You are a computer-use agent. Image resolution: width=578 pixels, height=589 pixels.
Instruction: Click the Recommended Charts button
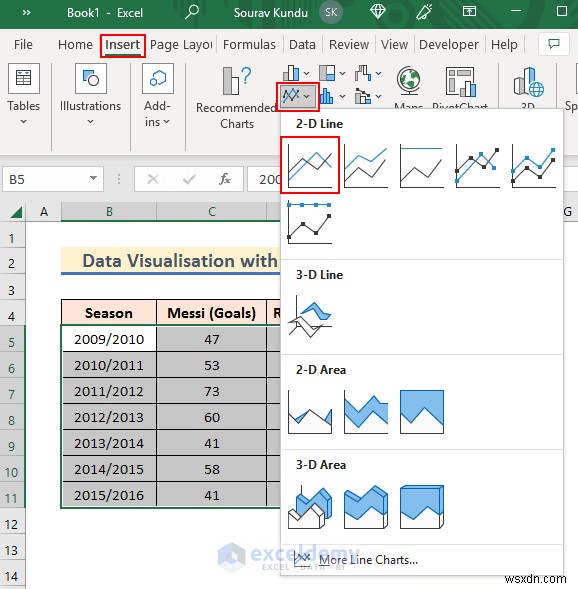tap(237, 98)
